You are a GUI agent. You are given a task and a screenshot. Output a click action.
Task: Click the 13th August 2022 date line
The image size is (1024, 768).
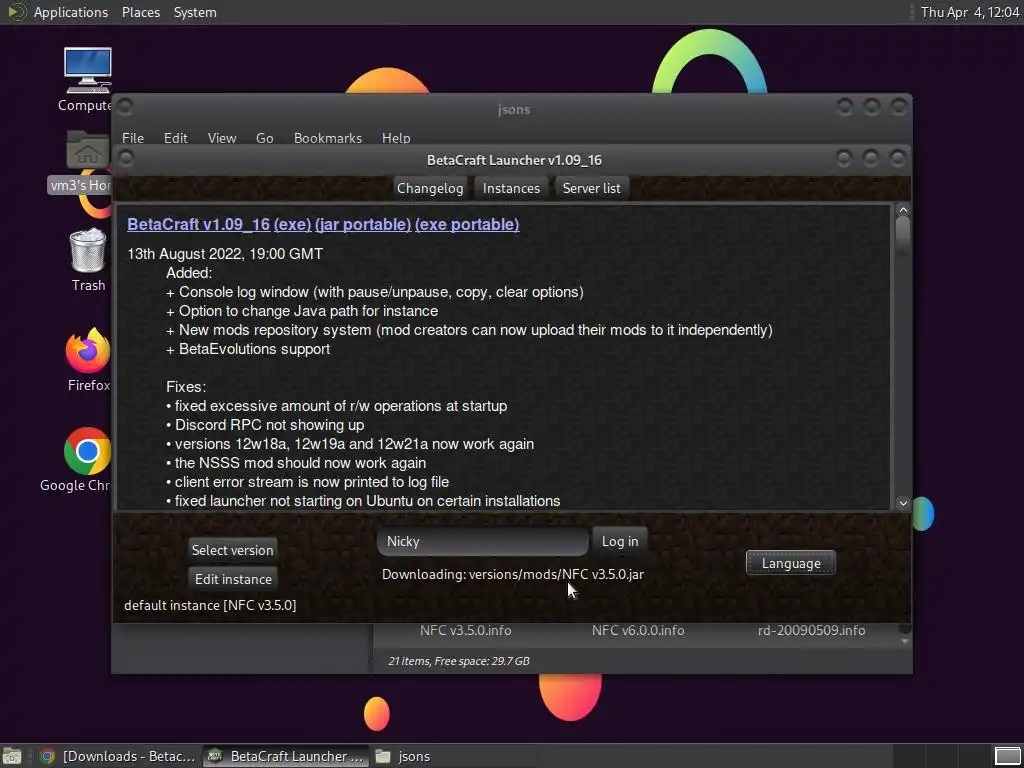click(225, 253)
